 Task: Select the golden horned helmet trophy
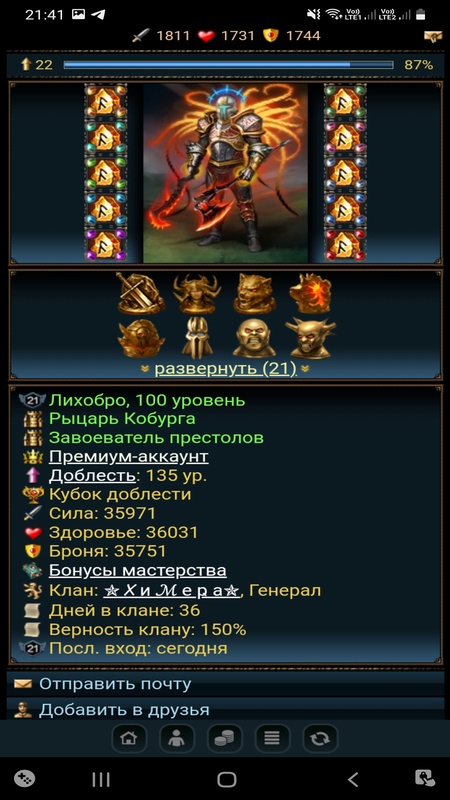pyautogui.click(x=196, y=294)
